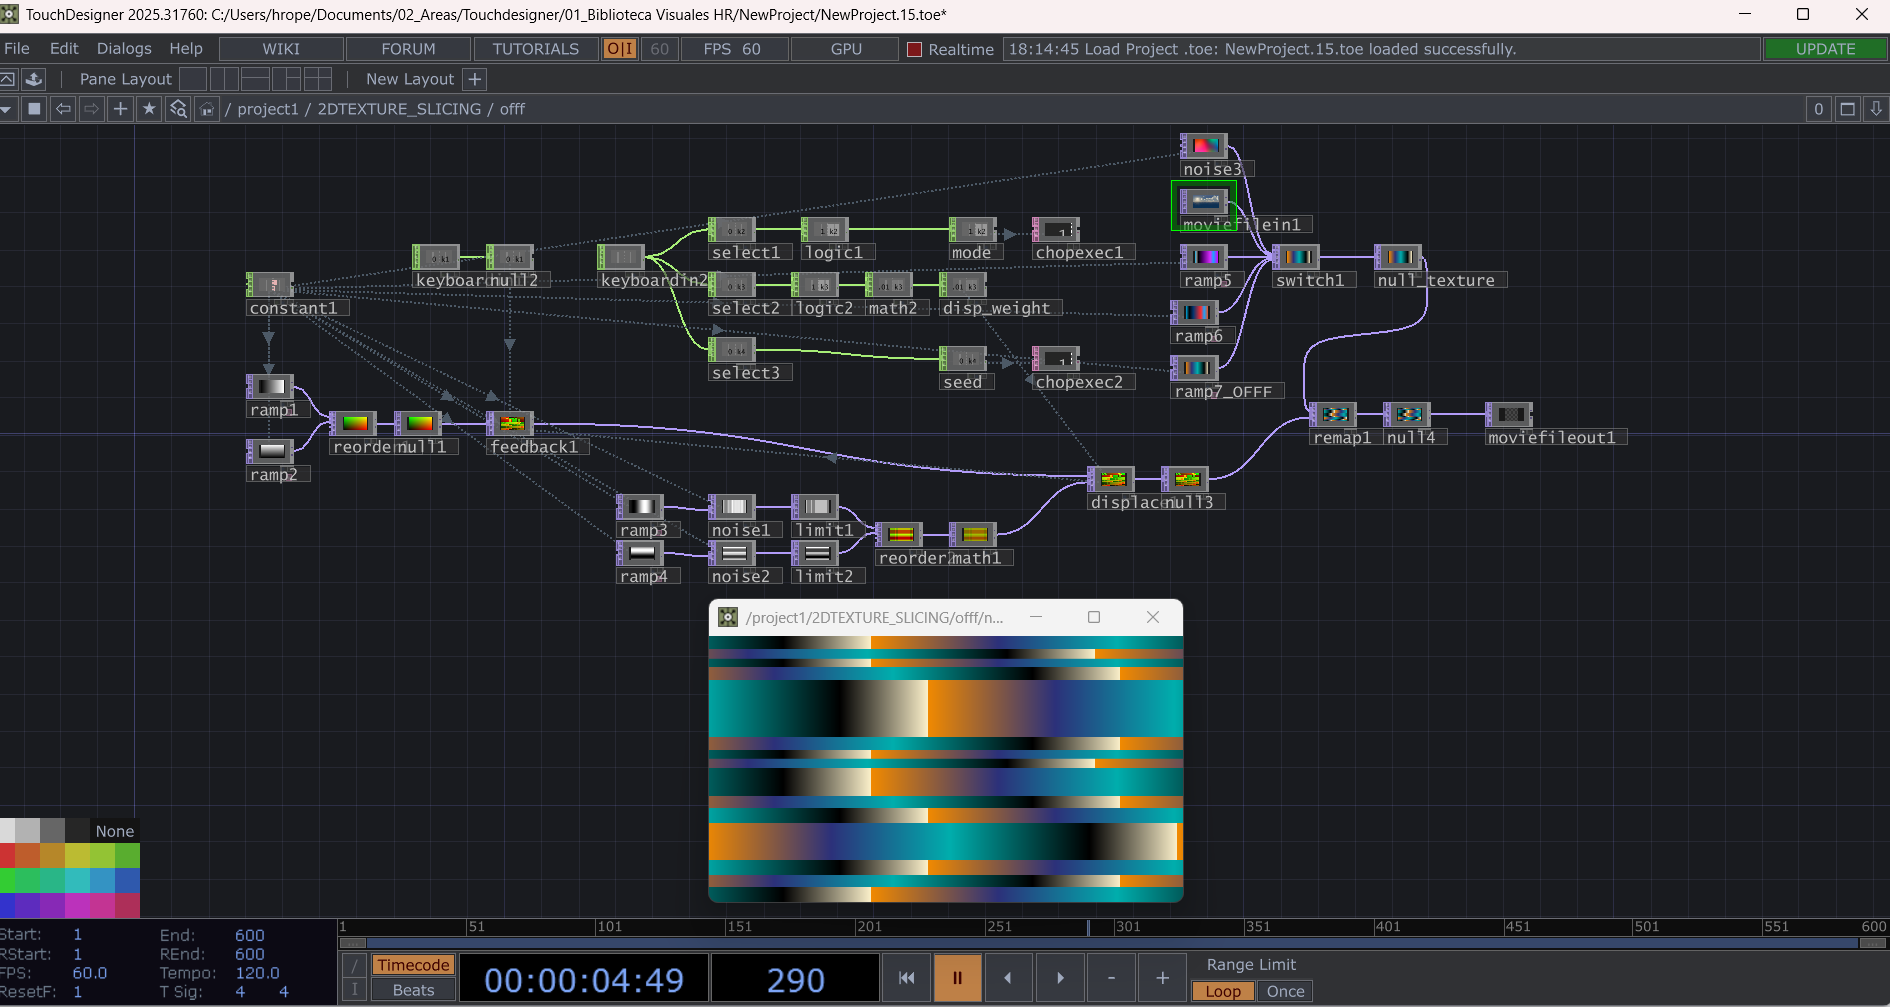Toggle the Timecode display mode

(413, 965)
